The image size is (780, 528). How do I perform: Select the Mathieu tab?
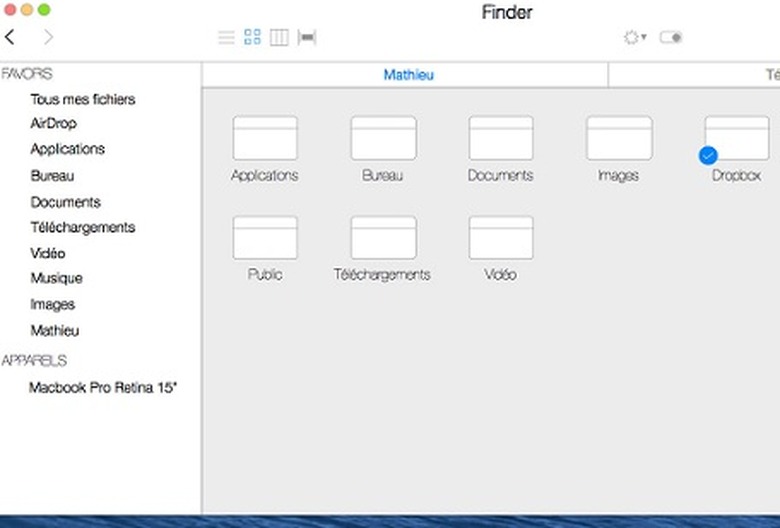[408, 75]
